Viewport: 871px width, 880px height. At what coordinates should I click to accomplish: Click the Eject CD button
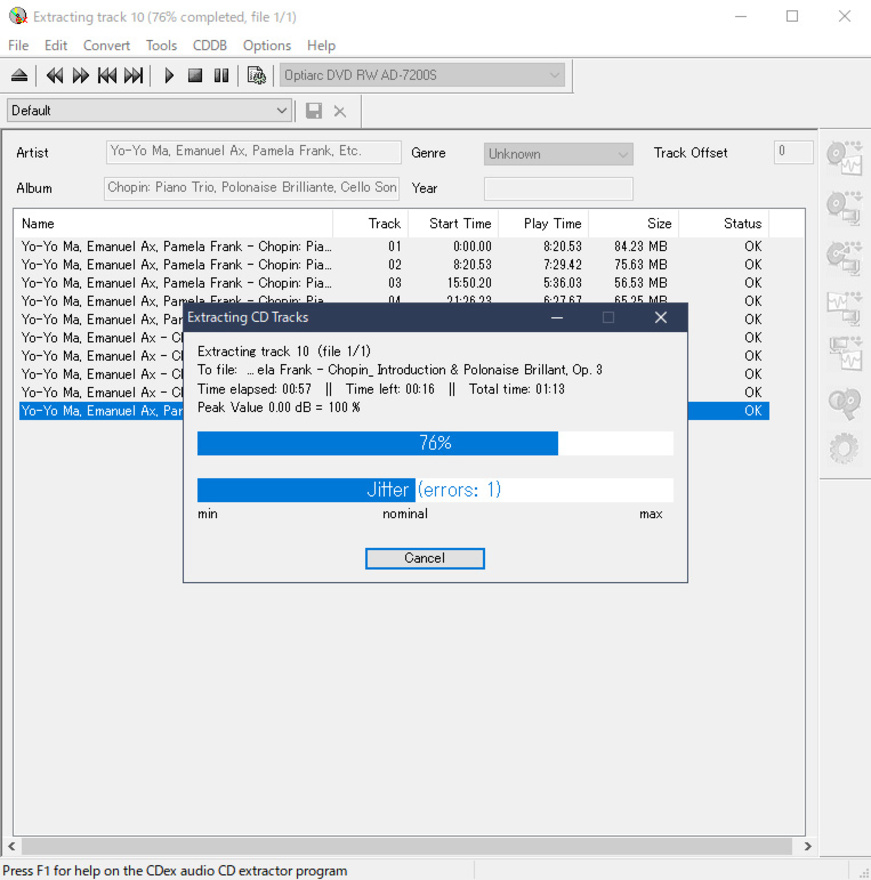19,76
